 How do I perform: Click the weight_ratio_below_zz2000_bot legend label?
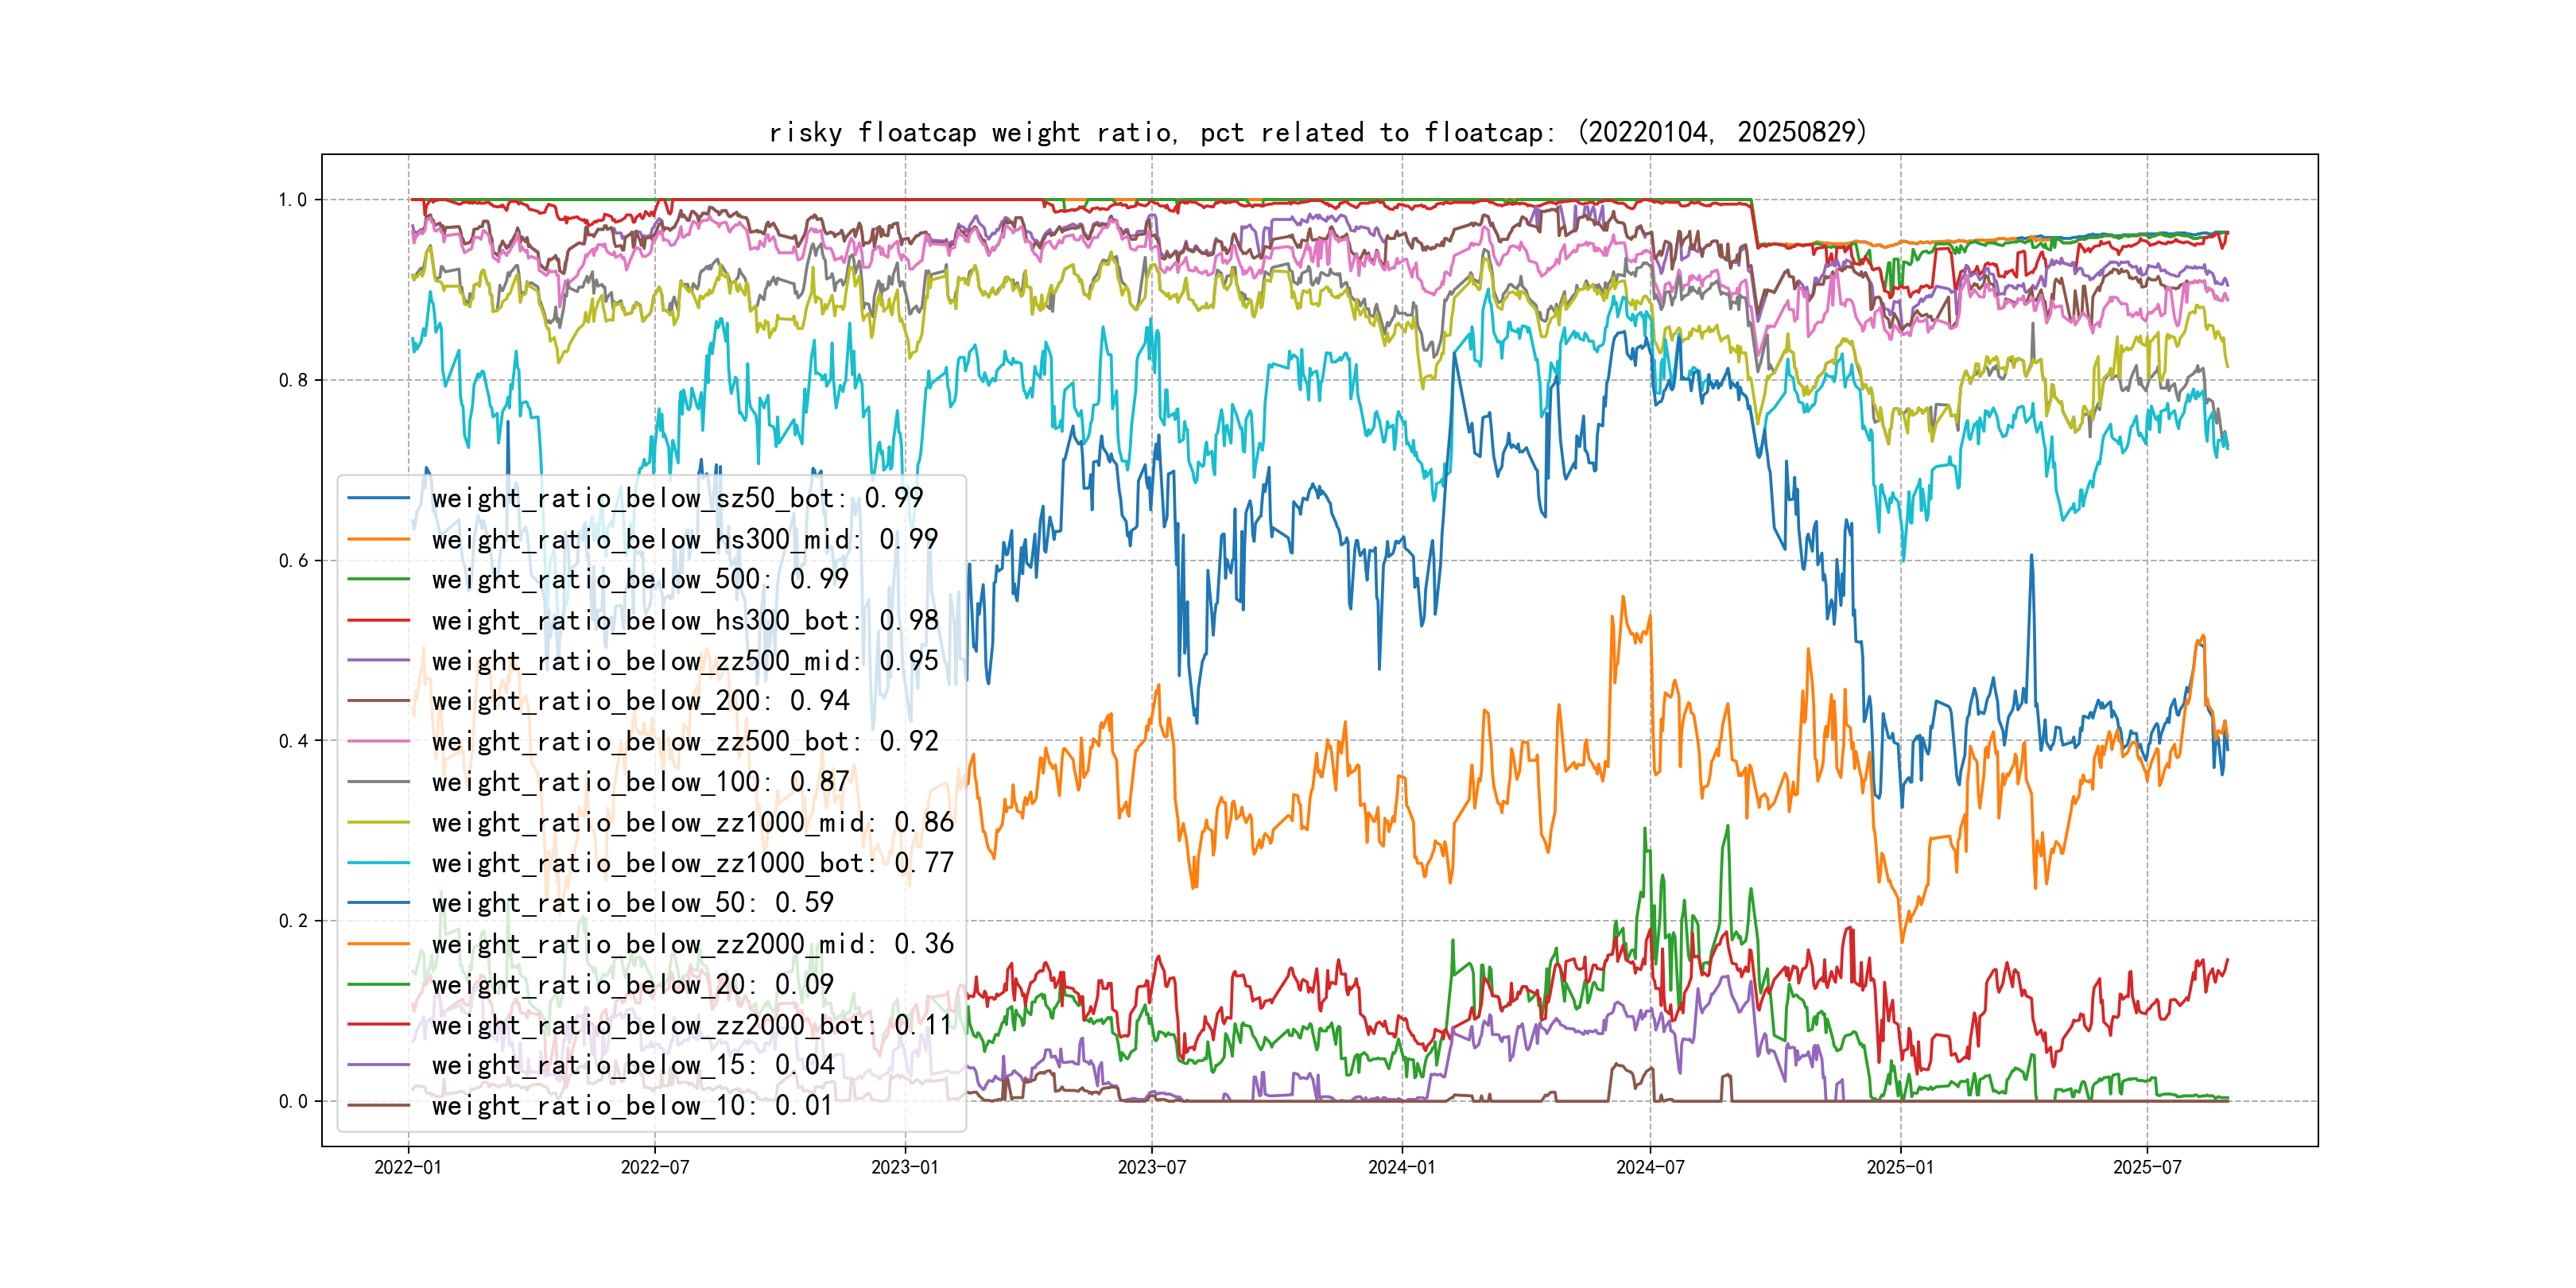tap(692, 1025)
